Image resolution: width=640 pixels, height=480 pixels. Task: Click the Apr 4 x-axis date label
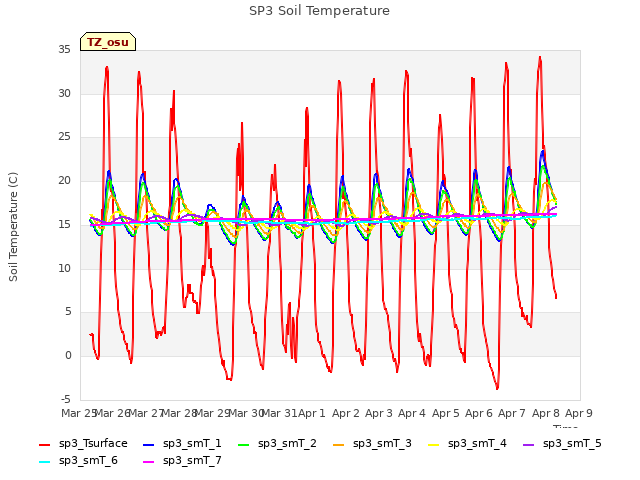(412, 413)
